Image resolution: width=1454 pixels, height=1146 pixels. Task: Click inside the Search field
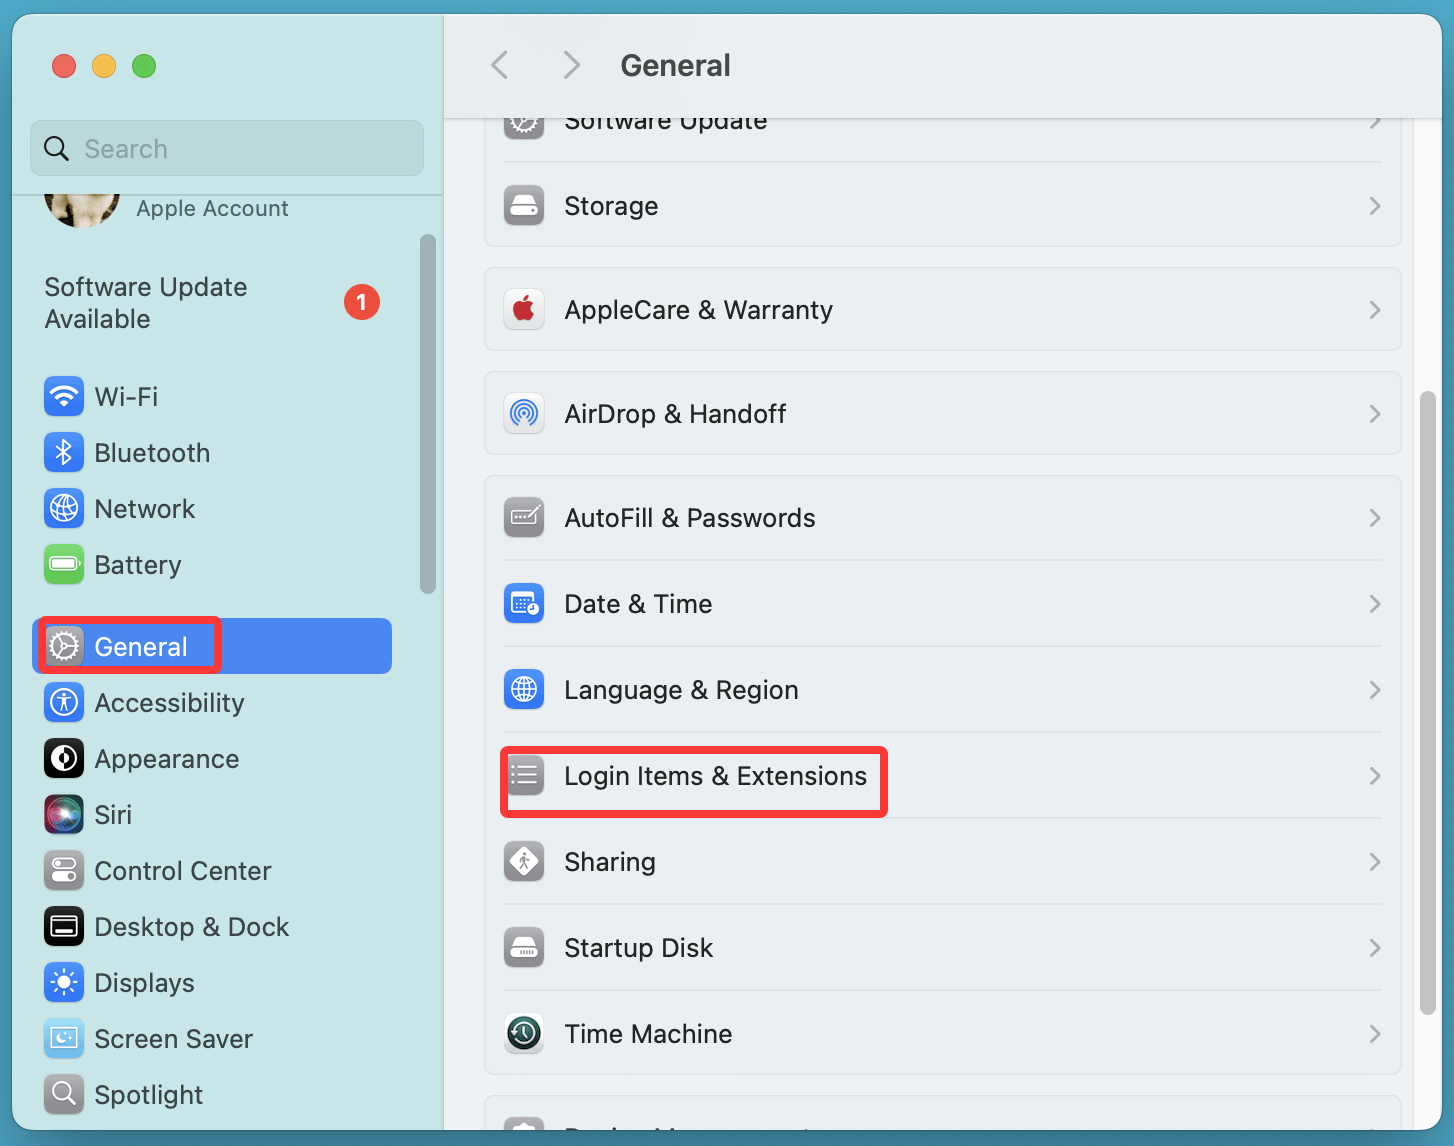pos(226,148)
